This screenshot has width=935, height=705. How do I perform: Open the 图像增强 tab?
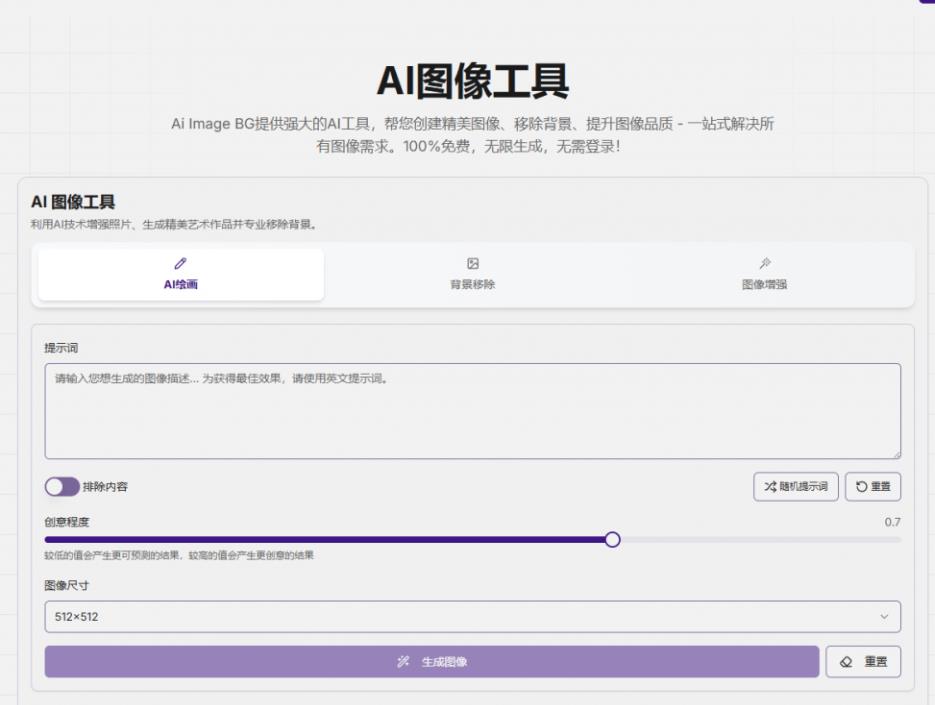tap(764, 274)
